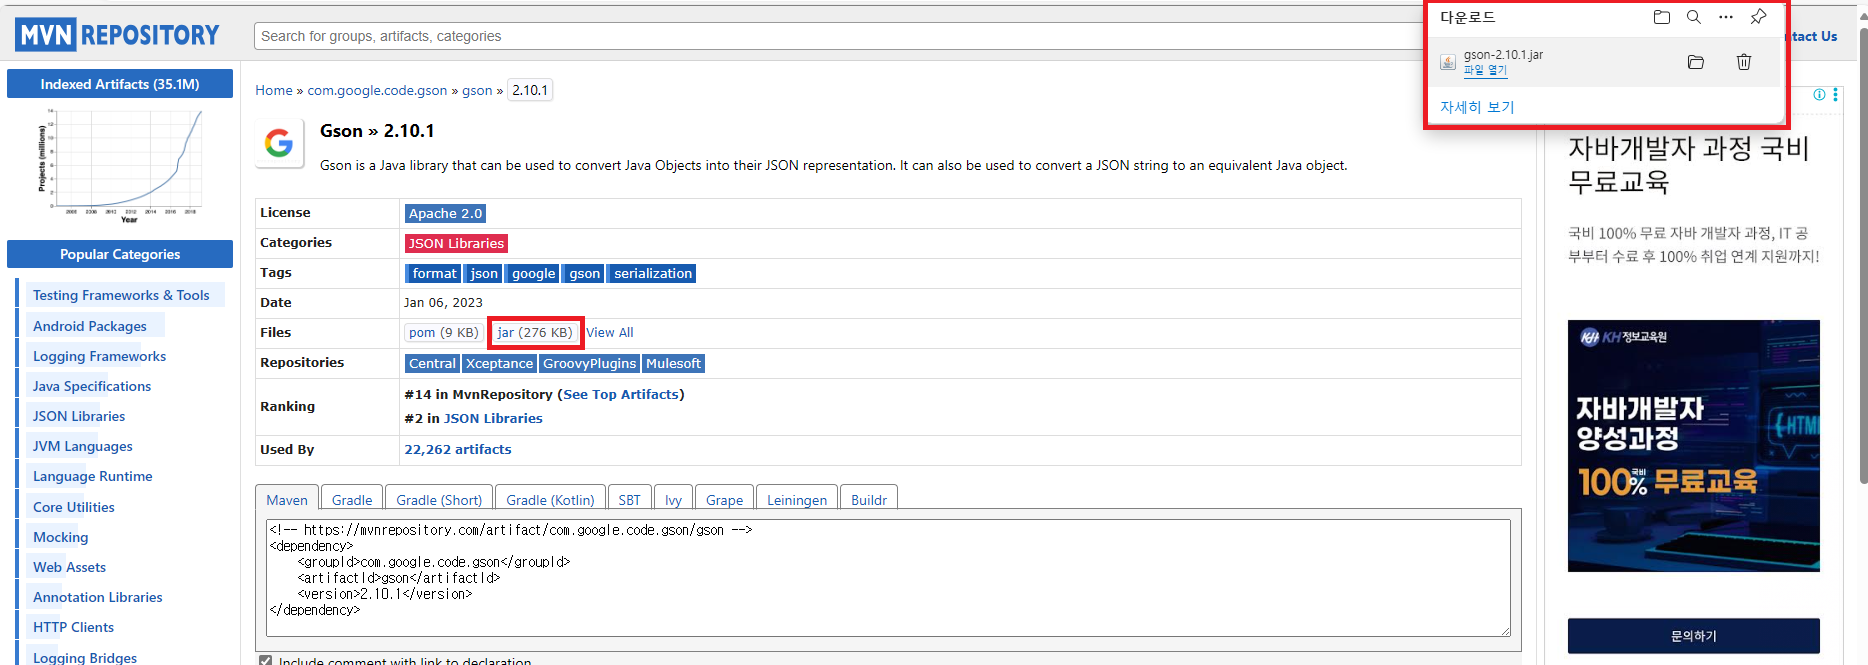
Task: Open the SBT tab
Action: tap(629, 500)
